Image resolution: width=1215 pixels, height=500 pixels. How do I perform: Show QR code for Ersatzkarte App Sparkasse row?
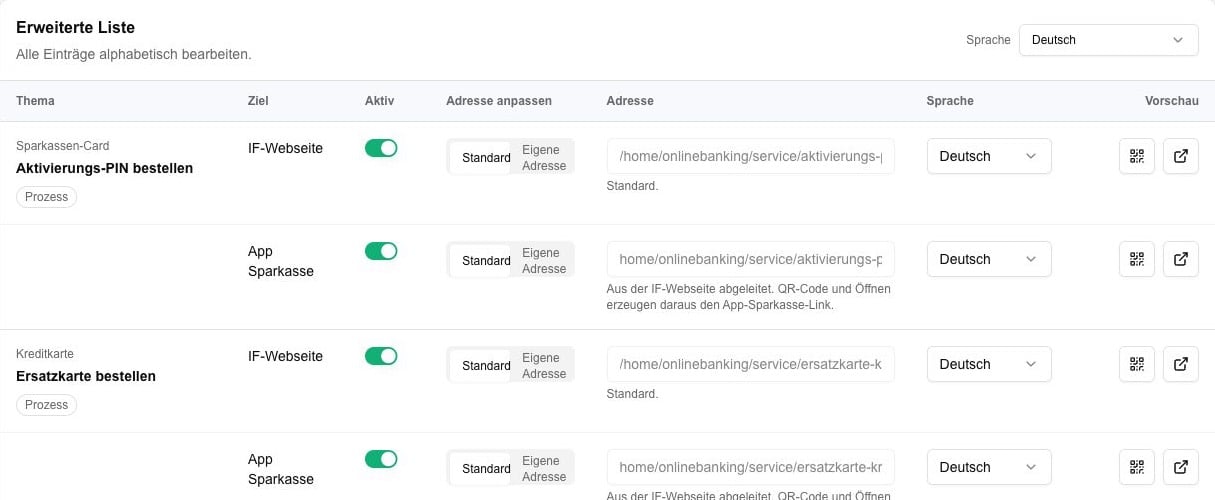pyautogui.click(x=1137, y=467)
